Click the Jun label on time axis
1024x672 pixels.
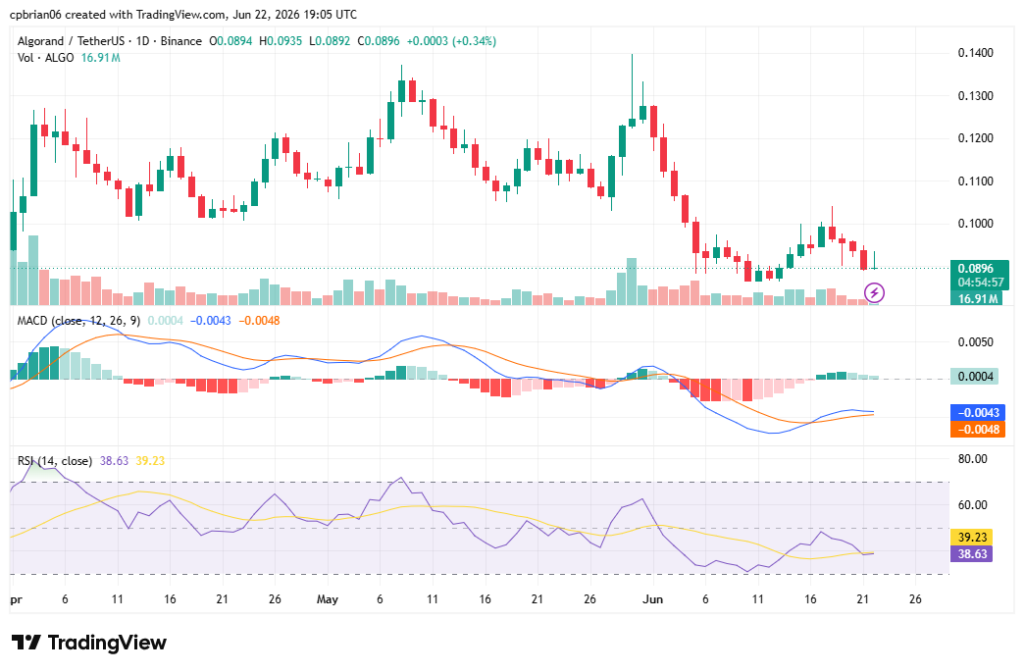pos(652,600)
